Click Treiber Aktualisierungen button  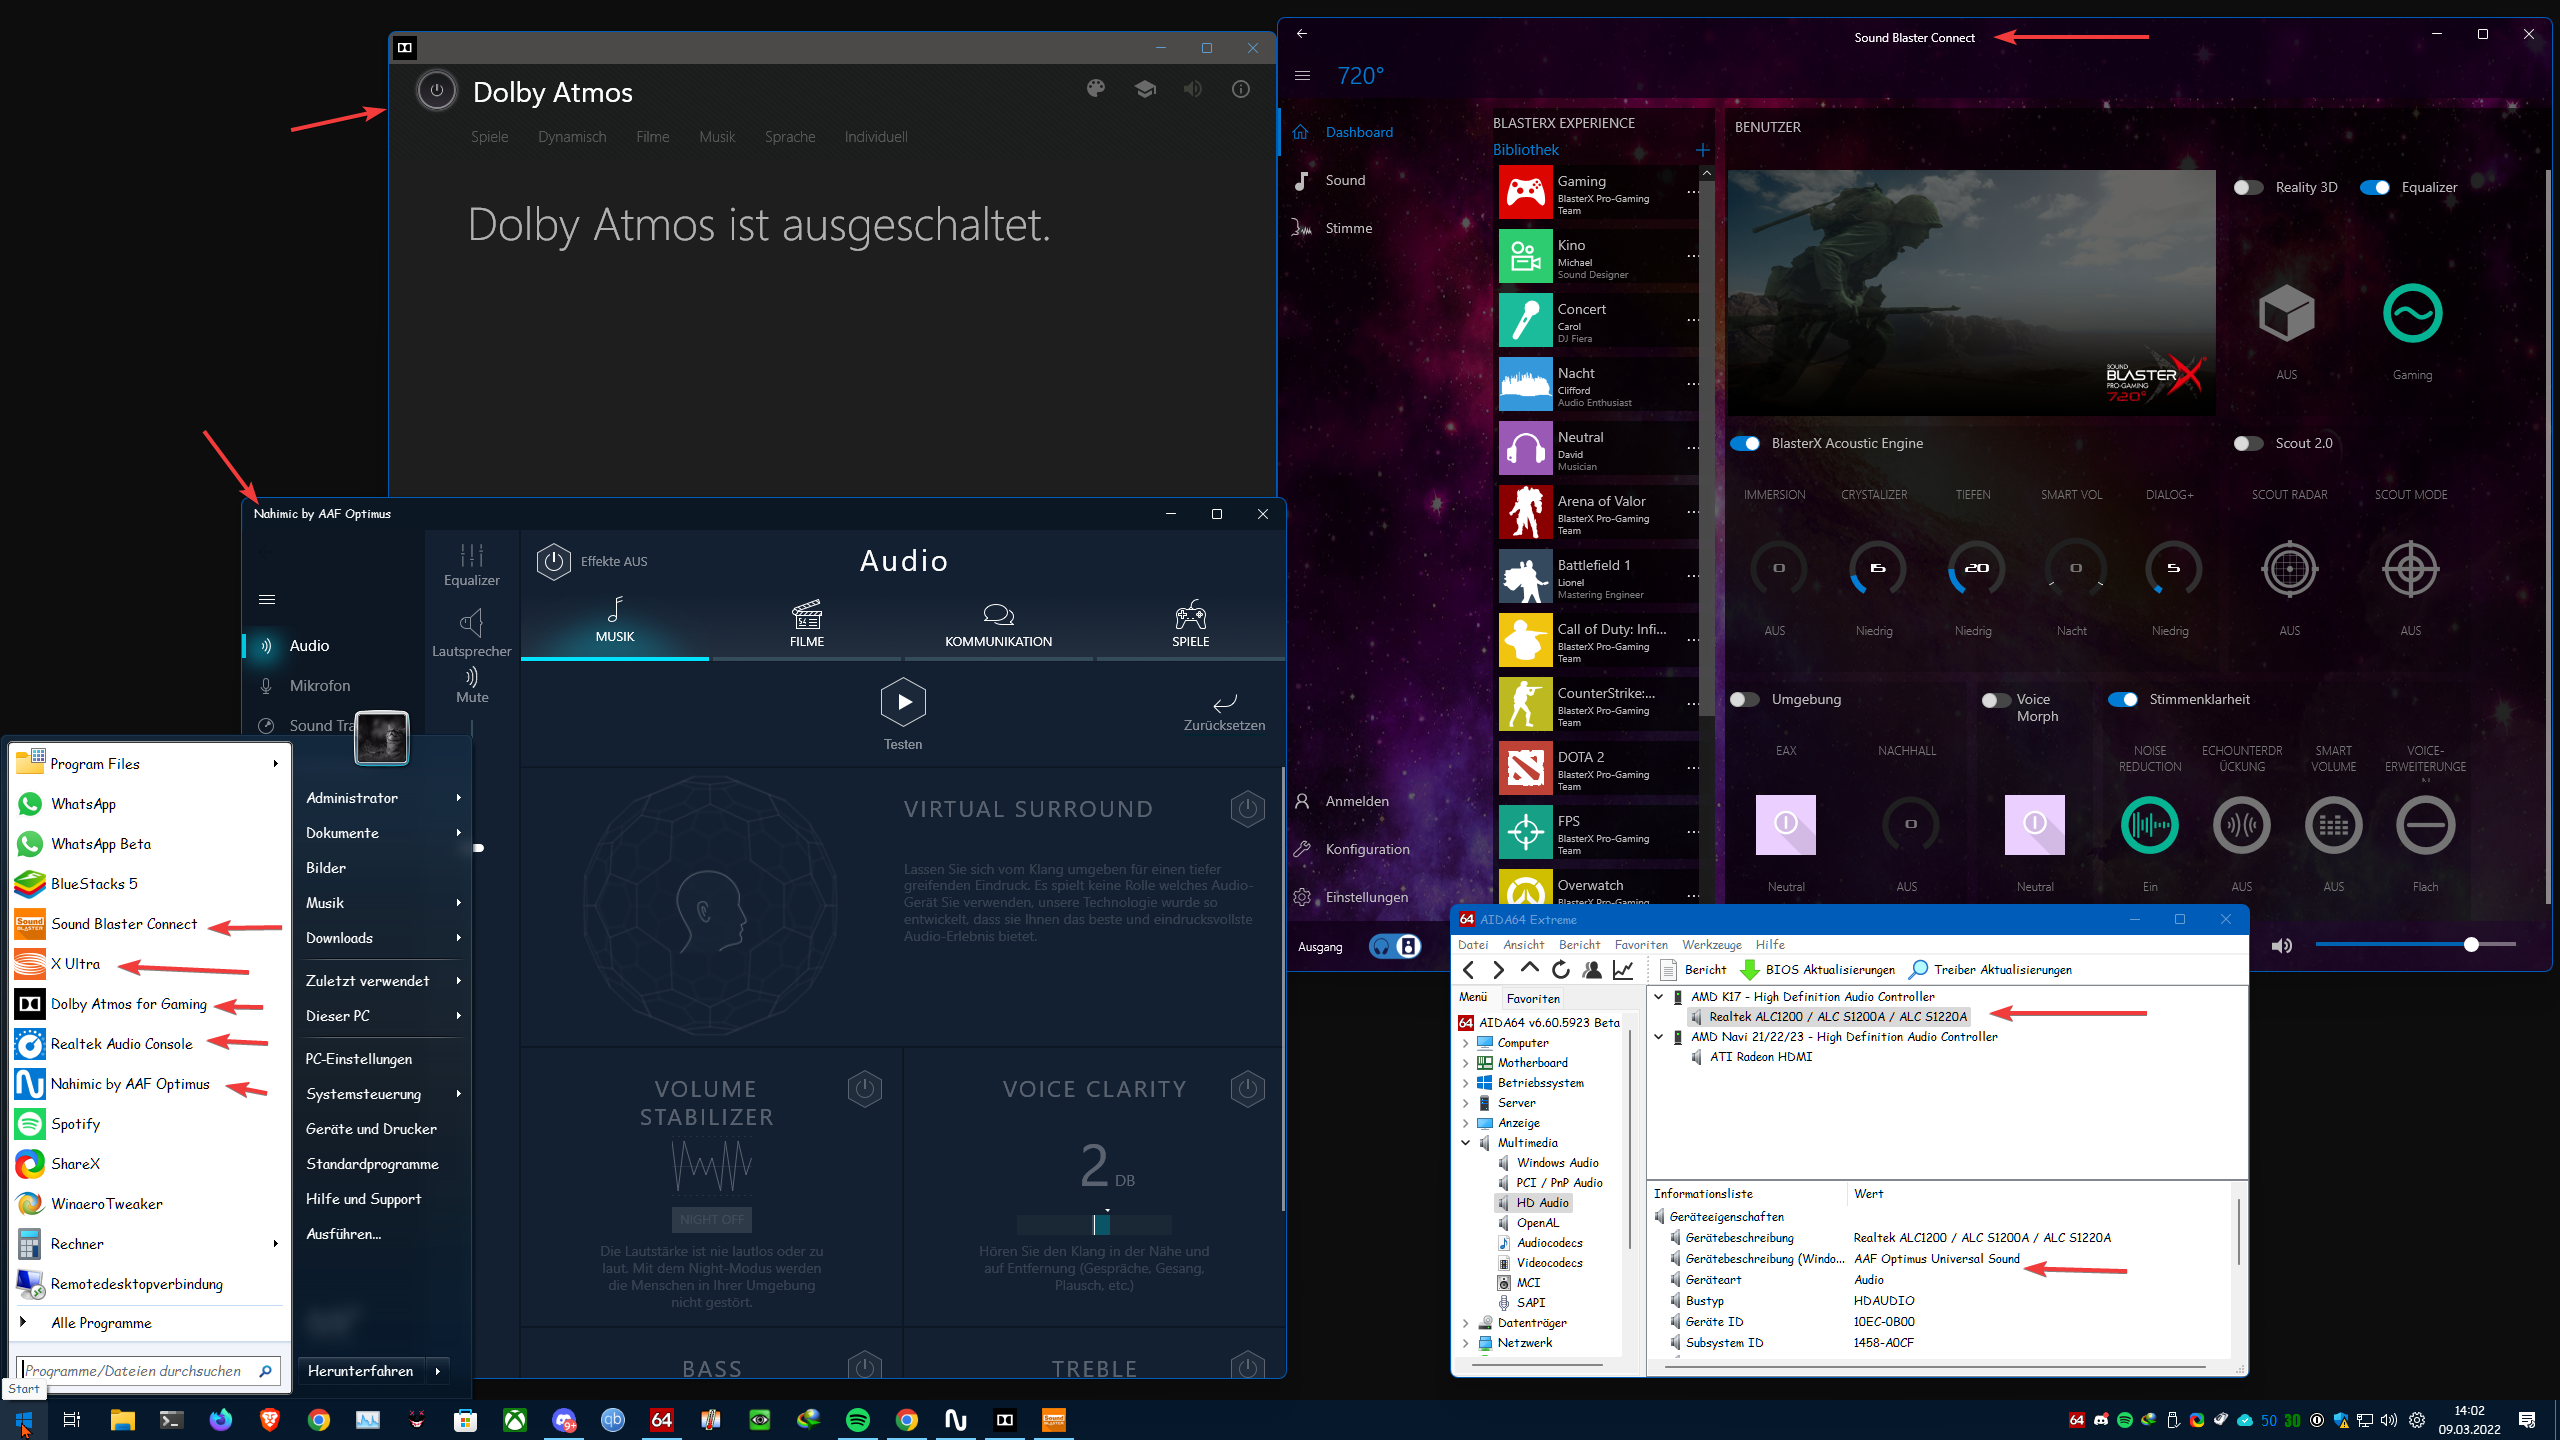point(1990,969)
